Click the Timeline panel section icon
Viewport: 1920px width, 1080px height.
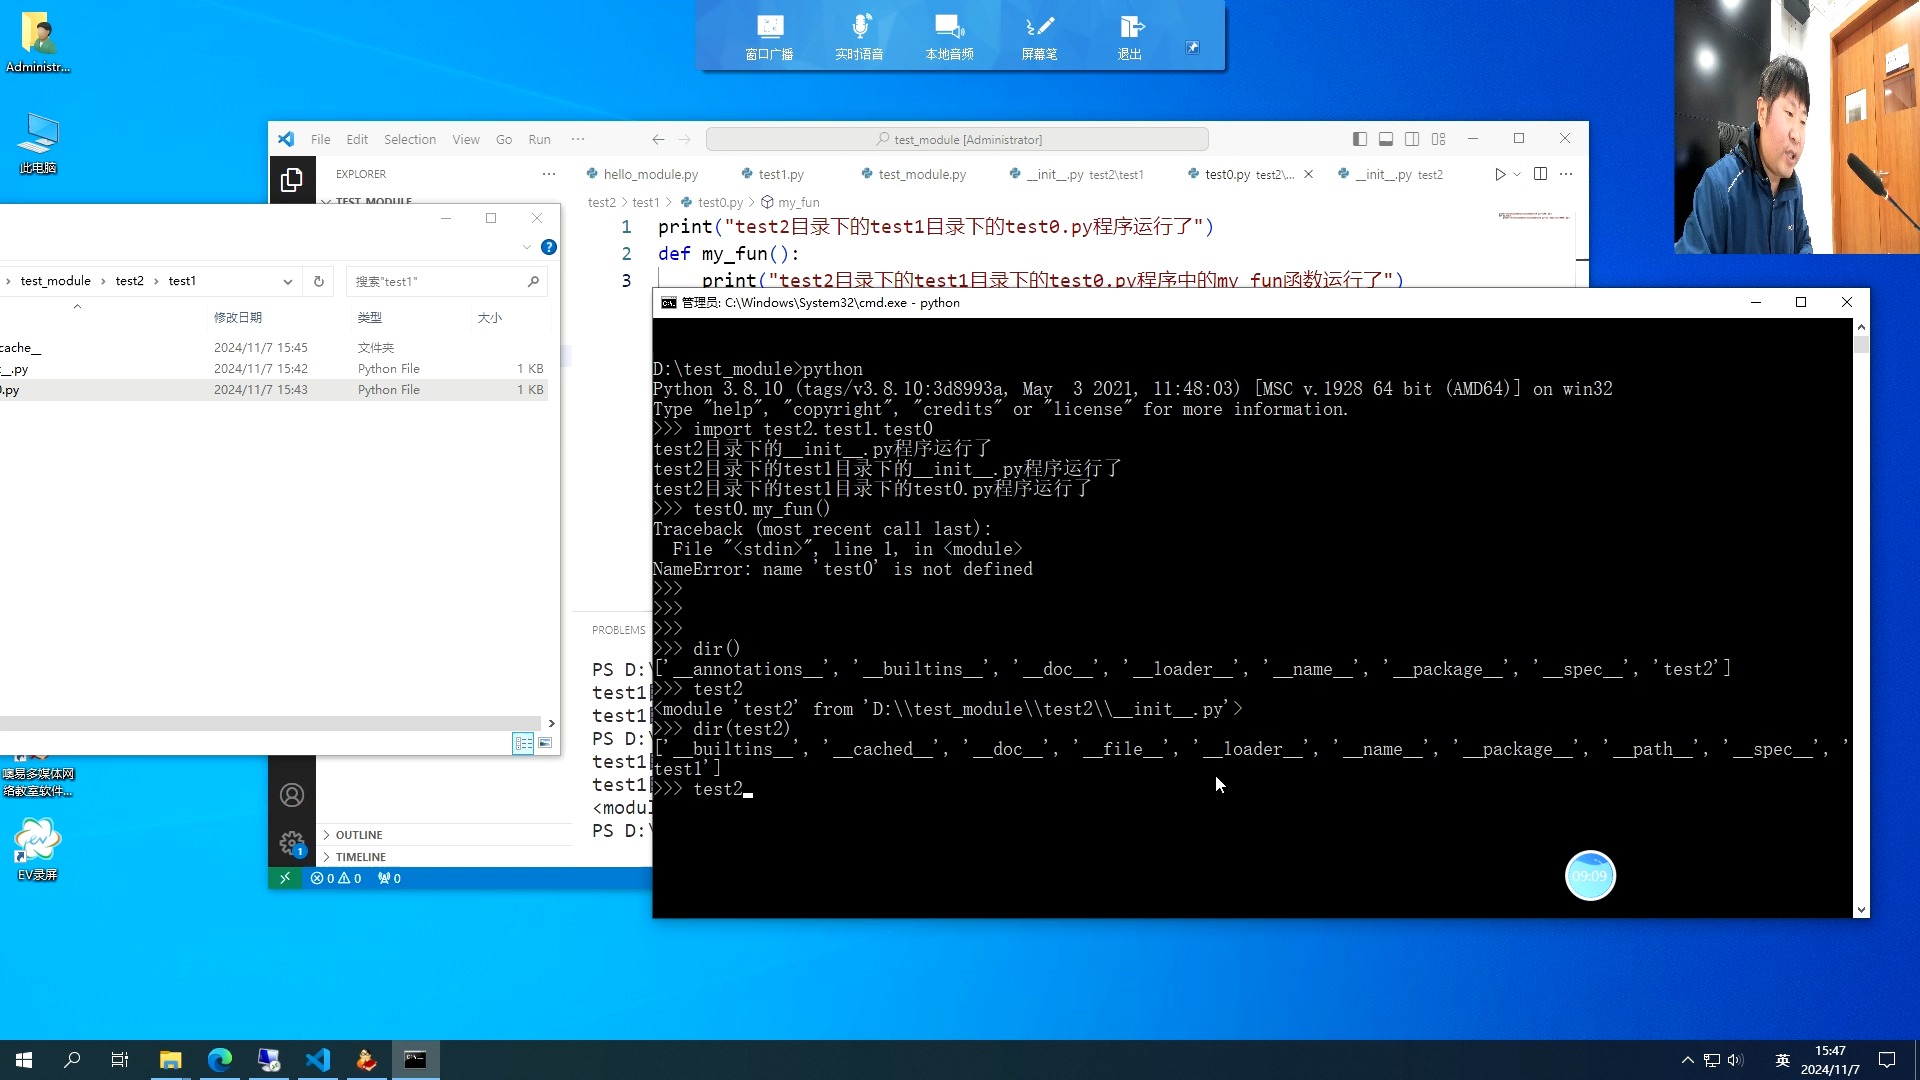point(326,856)
